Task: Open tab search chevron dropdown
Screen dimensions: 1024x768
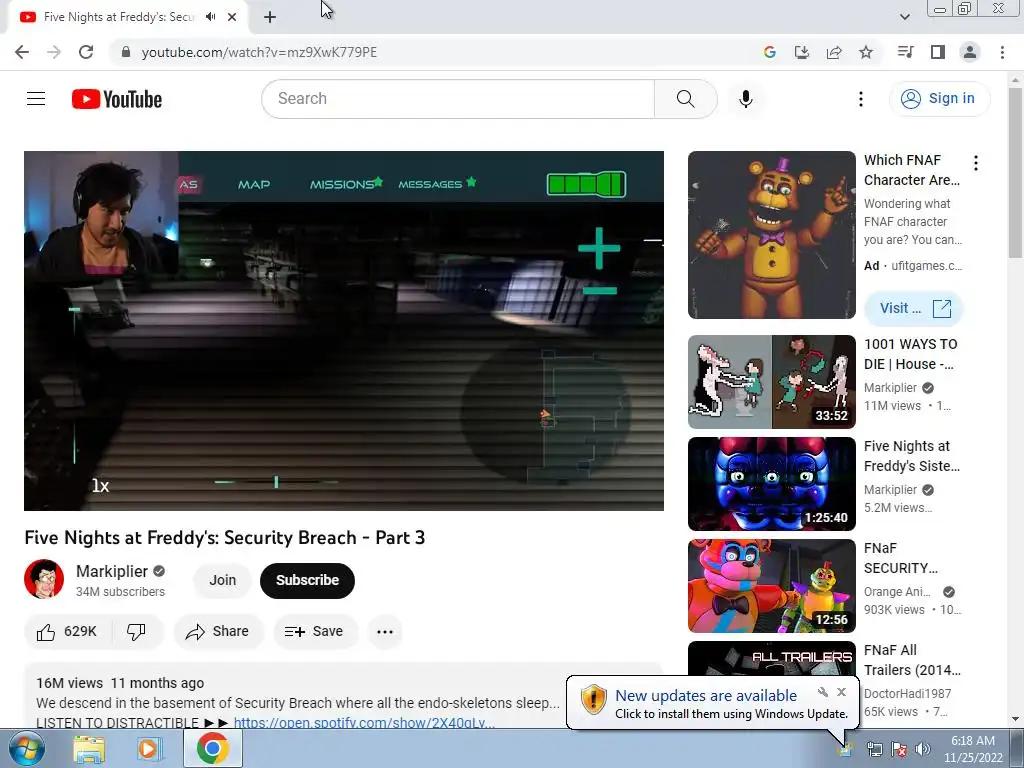Action: point(904,17)
